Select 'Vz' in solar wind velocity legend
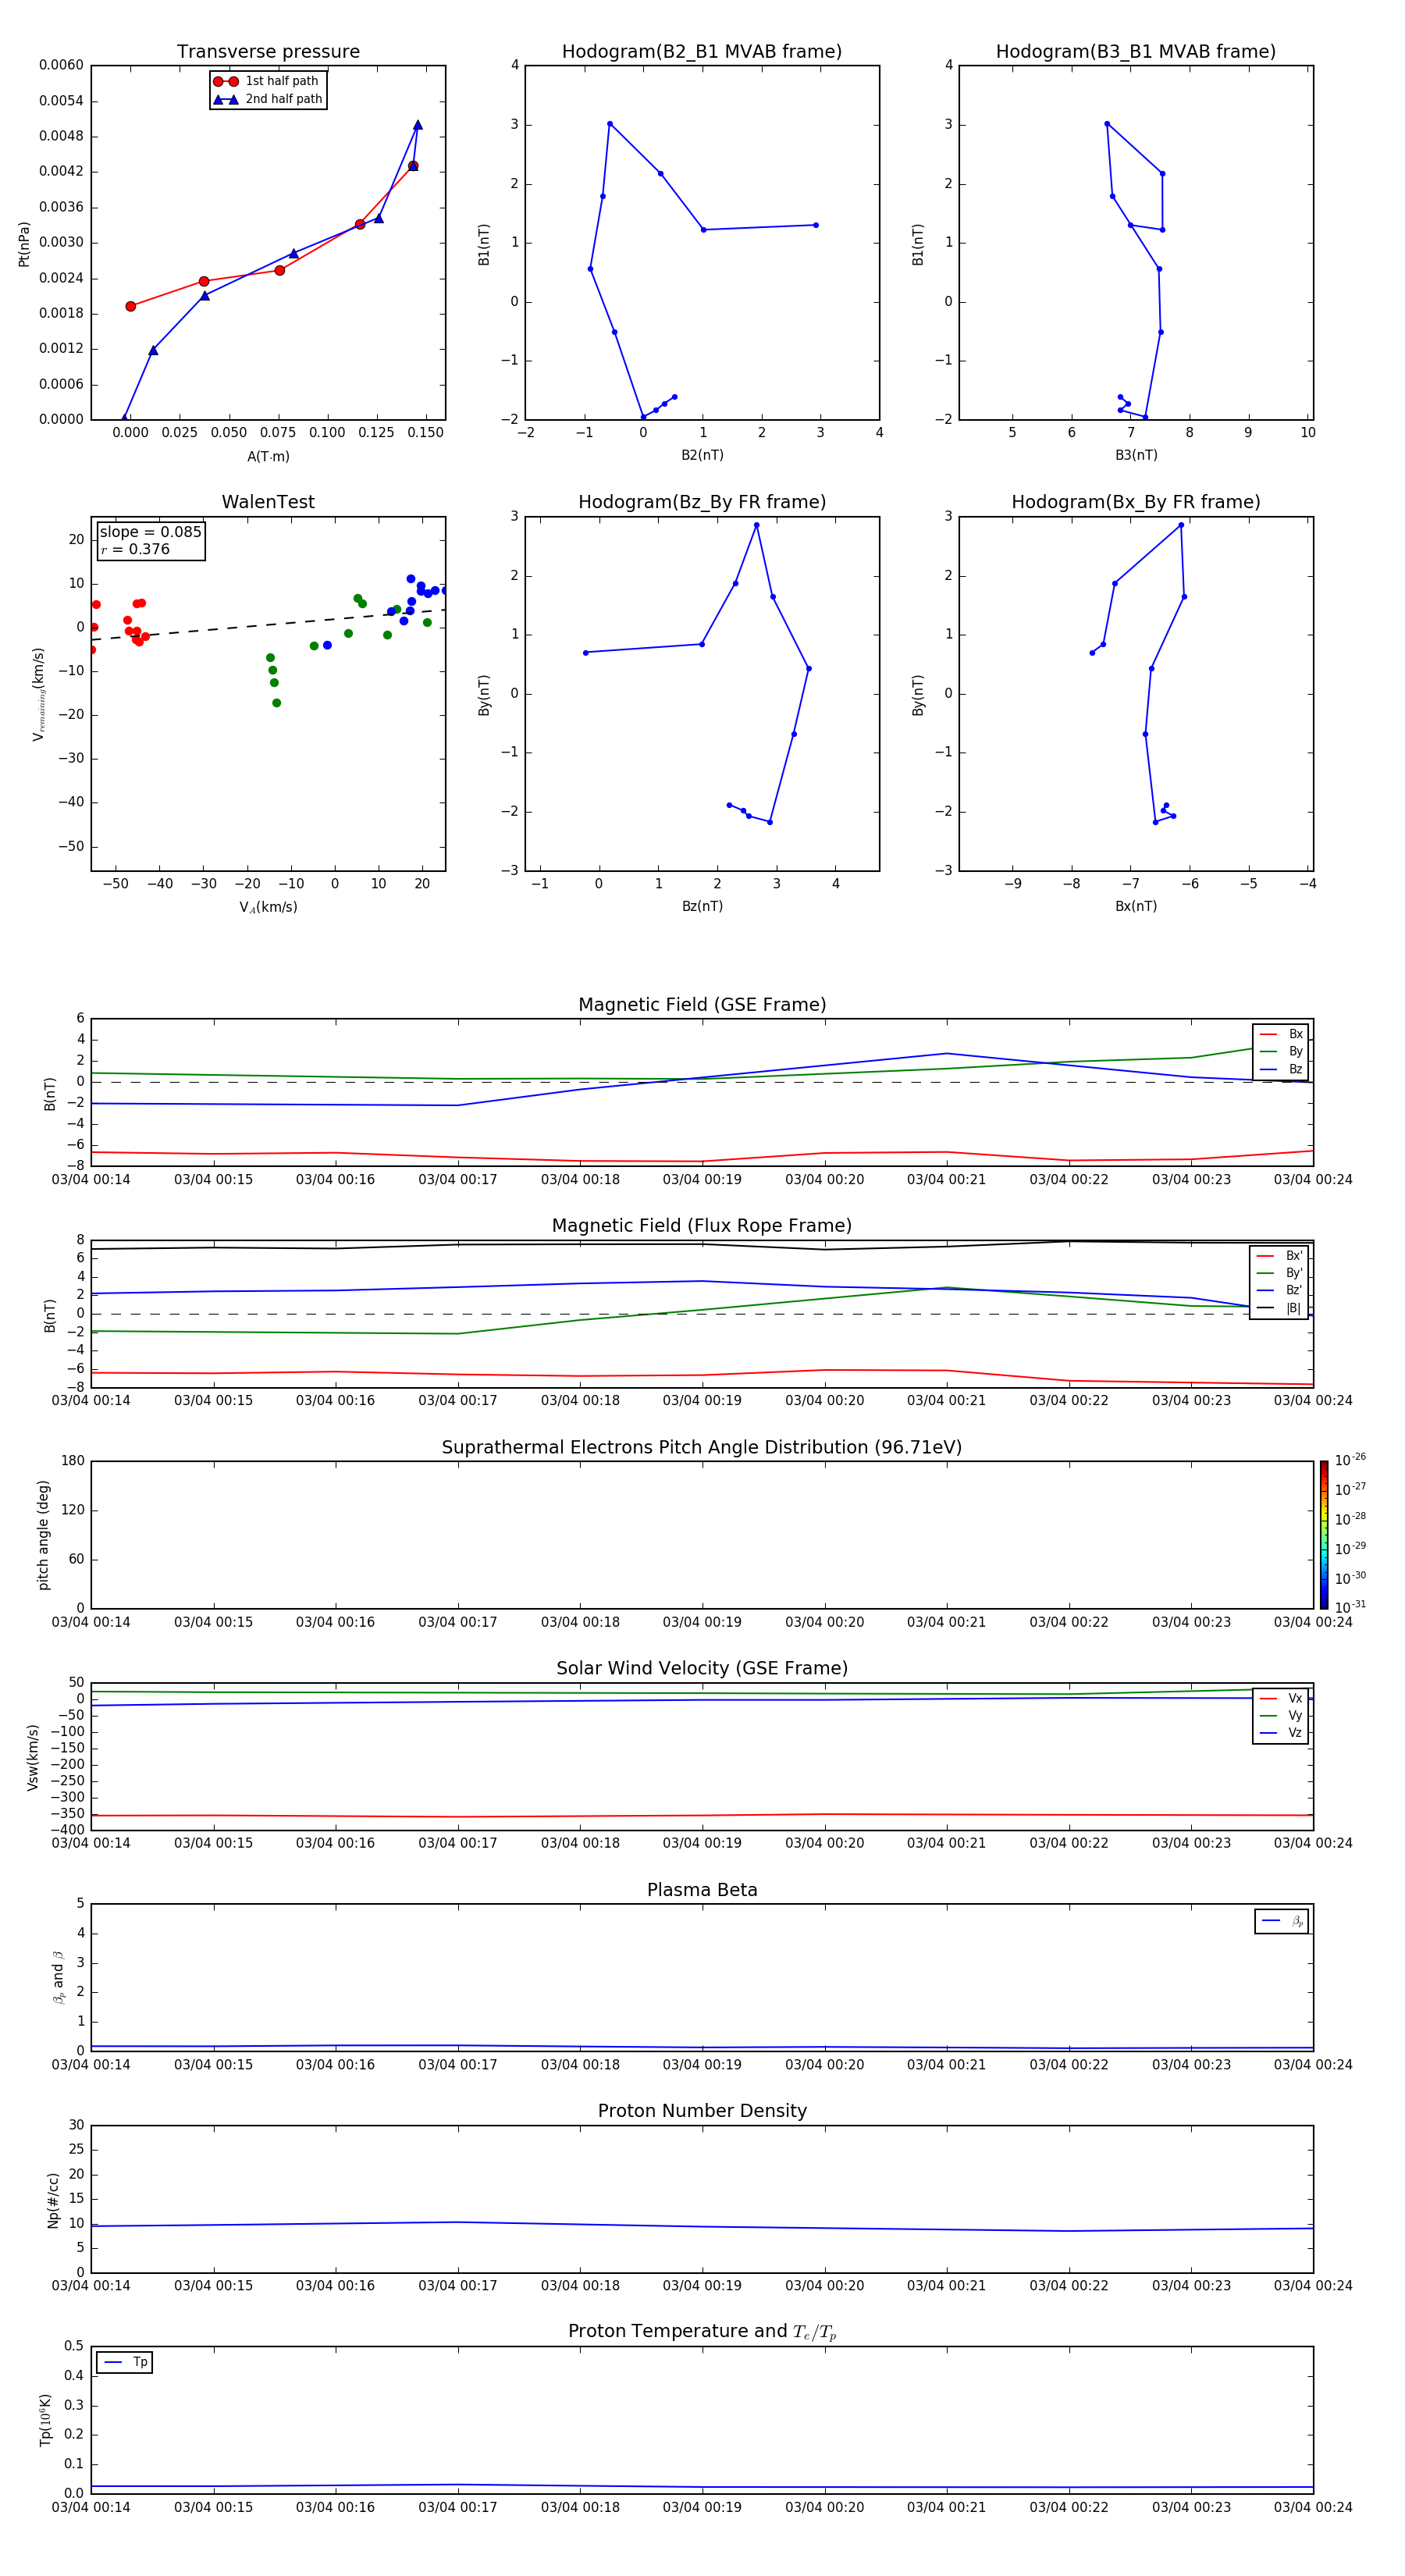 click(1281, 1733)
